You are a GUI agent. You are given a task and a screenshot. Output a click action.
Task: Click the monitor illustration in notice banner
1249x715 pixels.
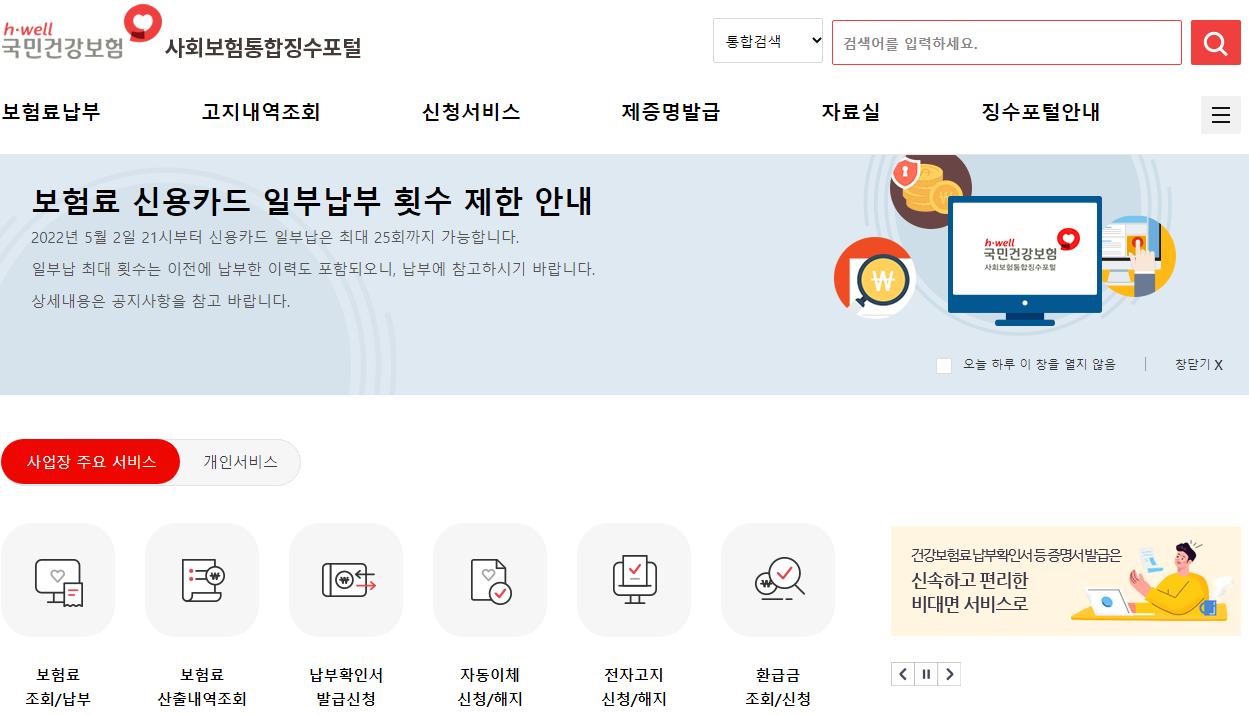pyautogui.click(x=1024, y=261)
